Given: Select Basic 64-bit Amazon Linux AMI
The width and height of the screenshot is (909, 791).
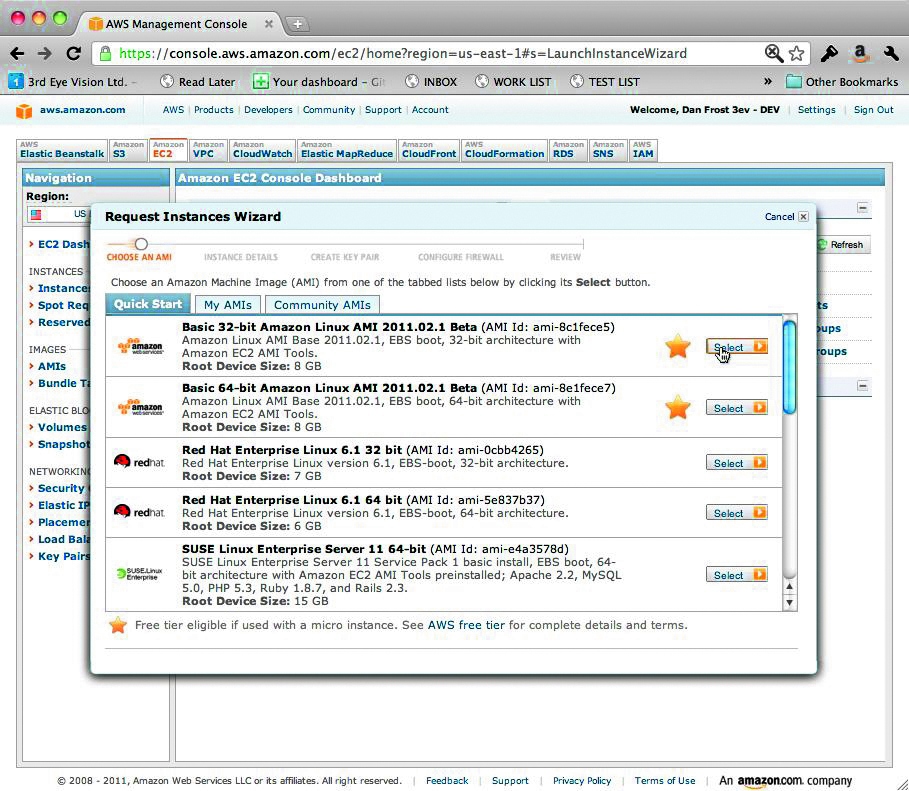Looking at the screenshot, I should click(737, 408).
